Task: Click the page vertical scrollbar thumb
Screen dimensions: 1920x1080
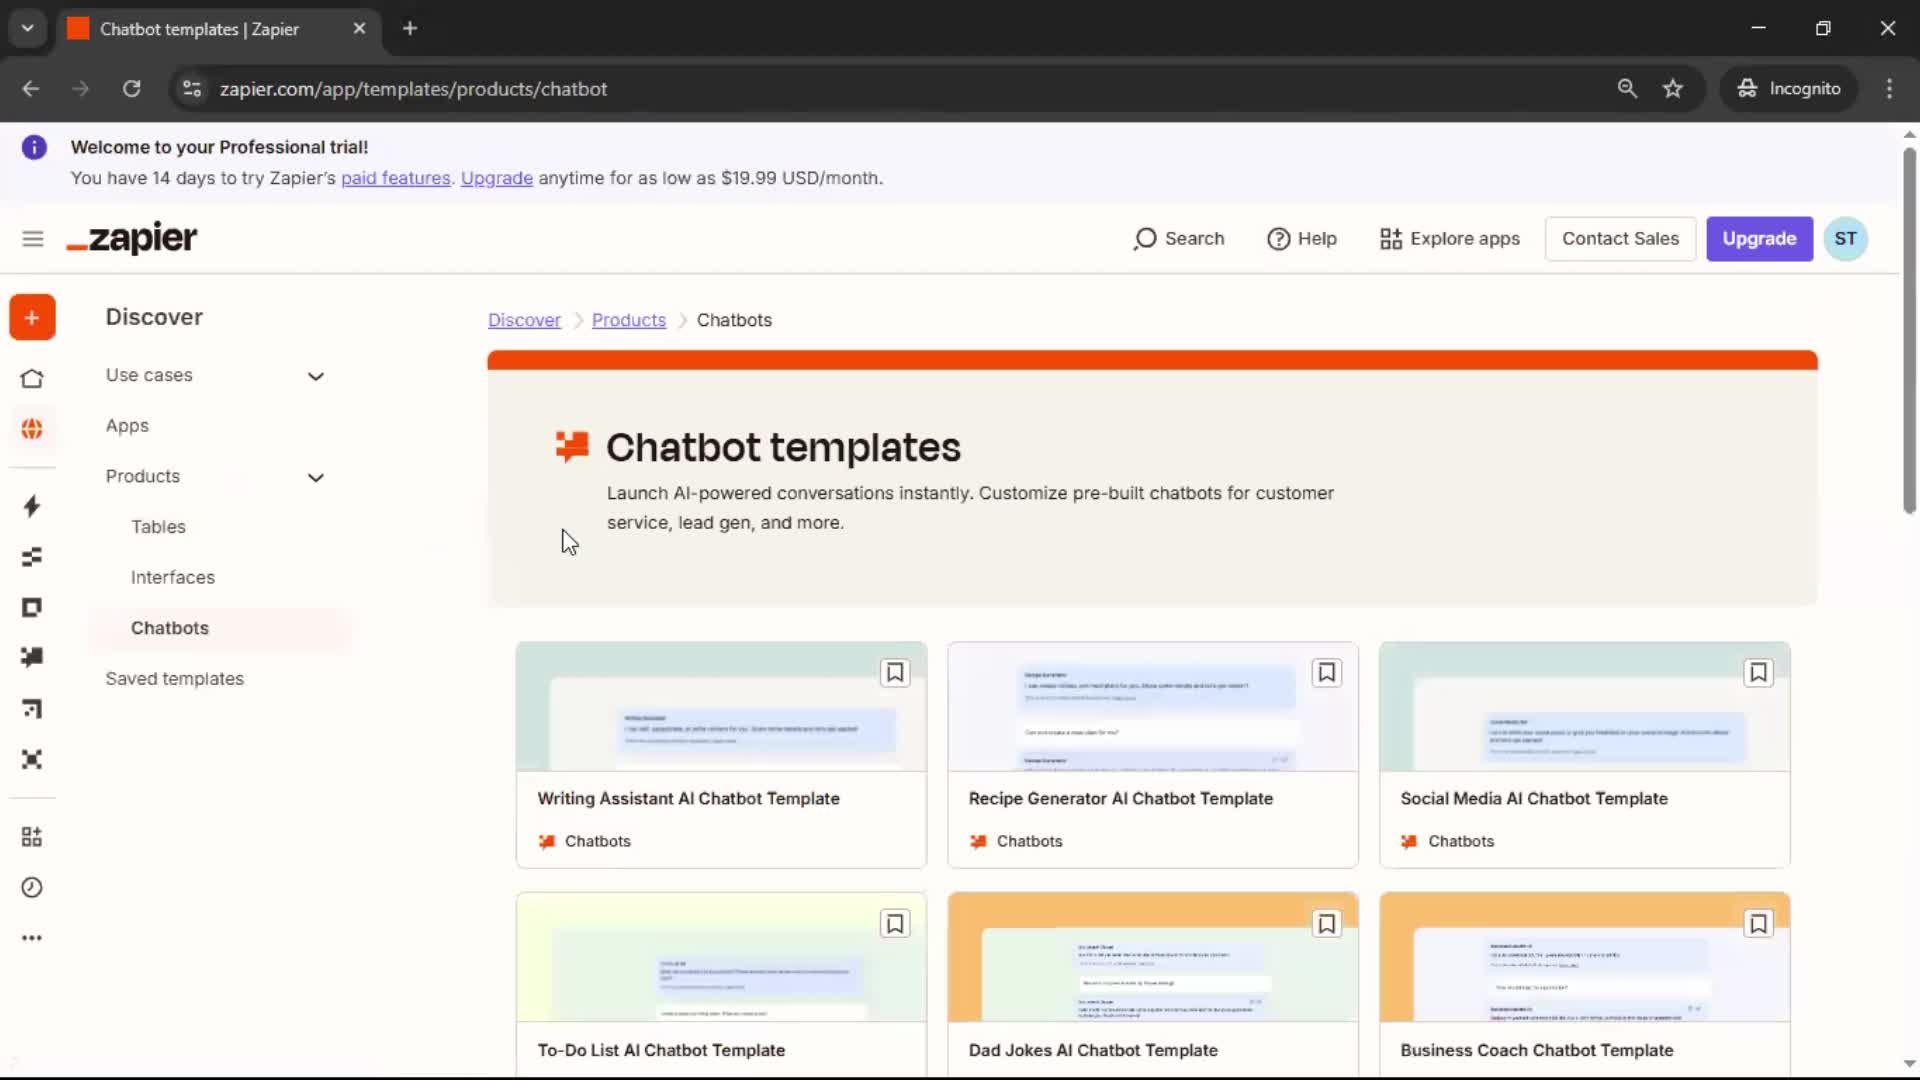Action: click(1909, 330)
